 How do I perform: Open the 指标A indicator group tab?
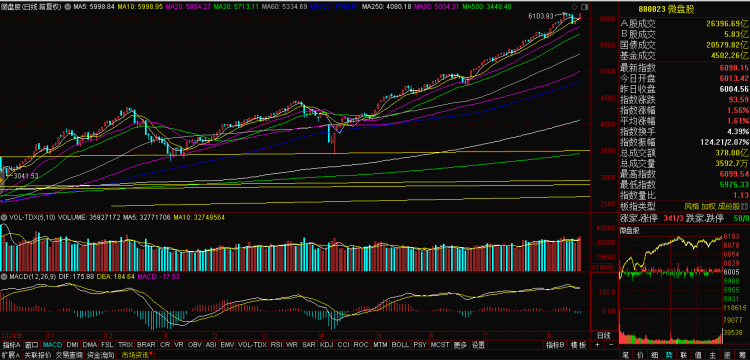(11, 345)
